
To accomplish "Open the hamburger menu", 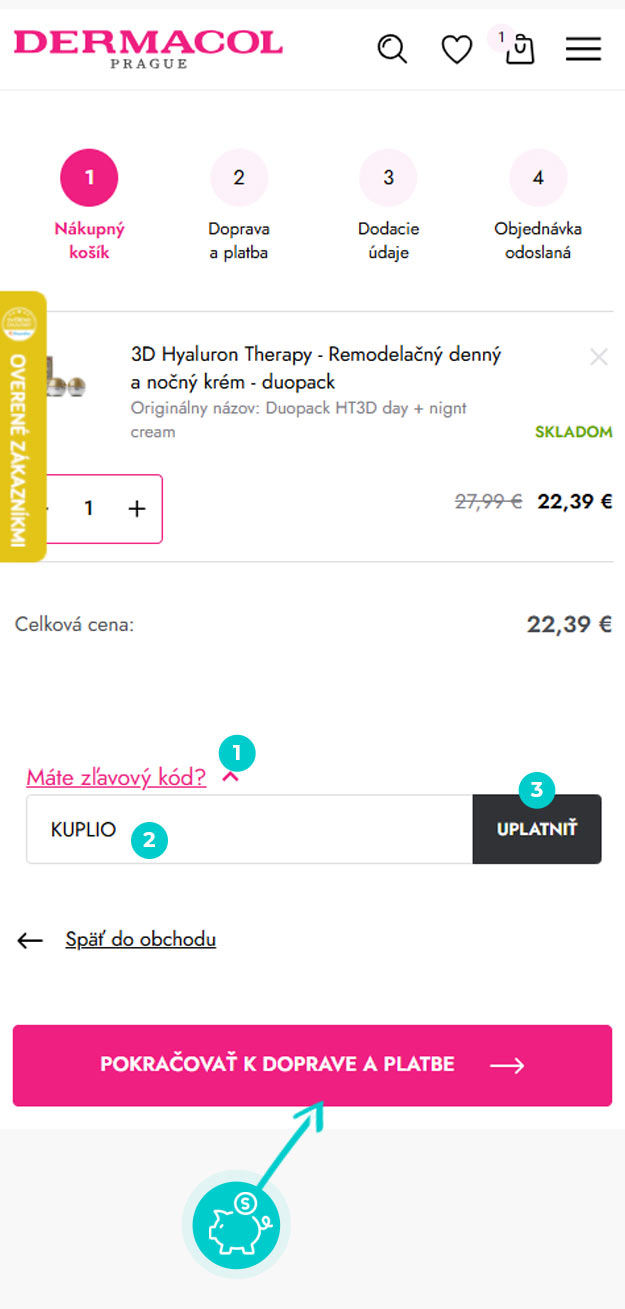I will (x=583, y=49).
